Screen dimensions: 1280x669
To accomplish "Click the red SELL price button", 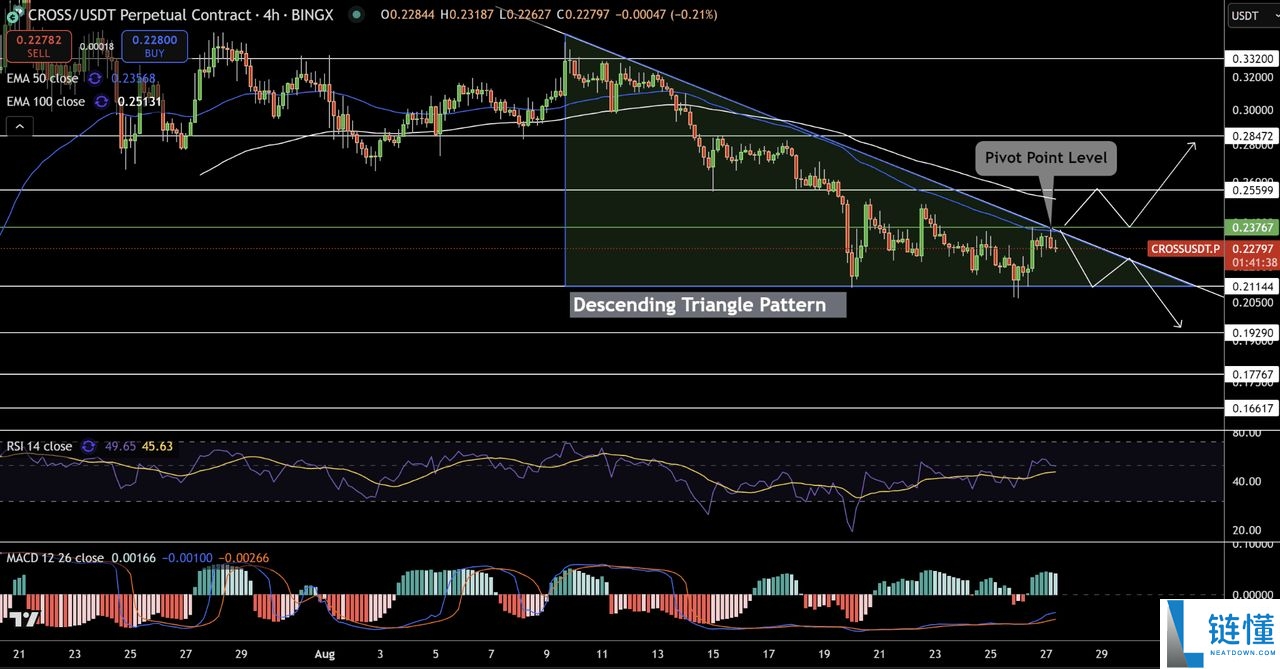I will point(36,46).
